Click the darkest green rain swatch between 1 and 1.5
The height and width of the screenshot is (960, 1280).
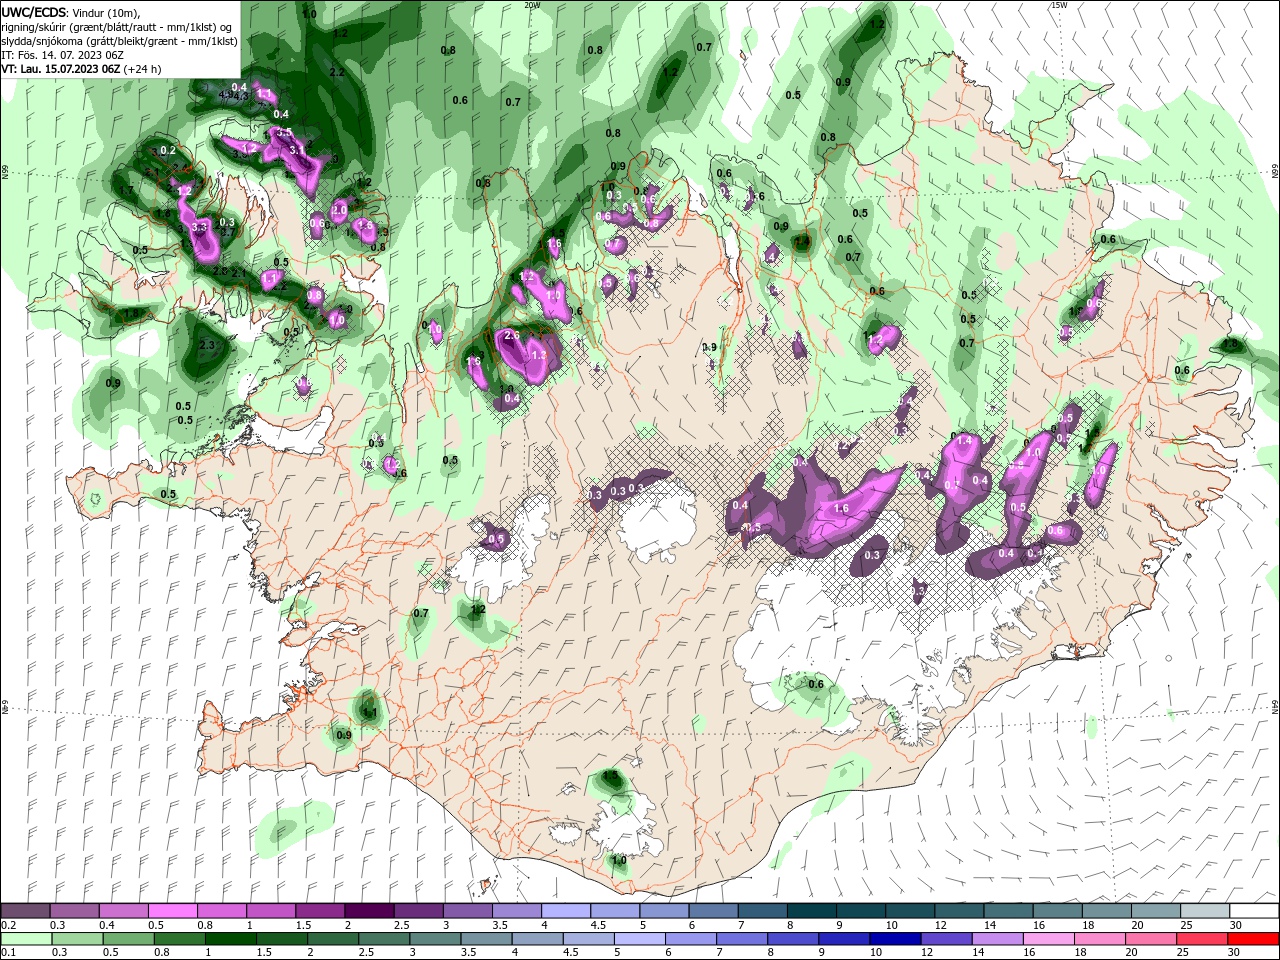(x=229, y=938)
